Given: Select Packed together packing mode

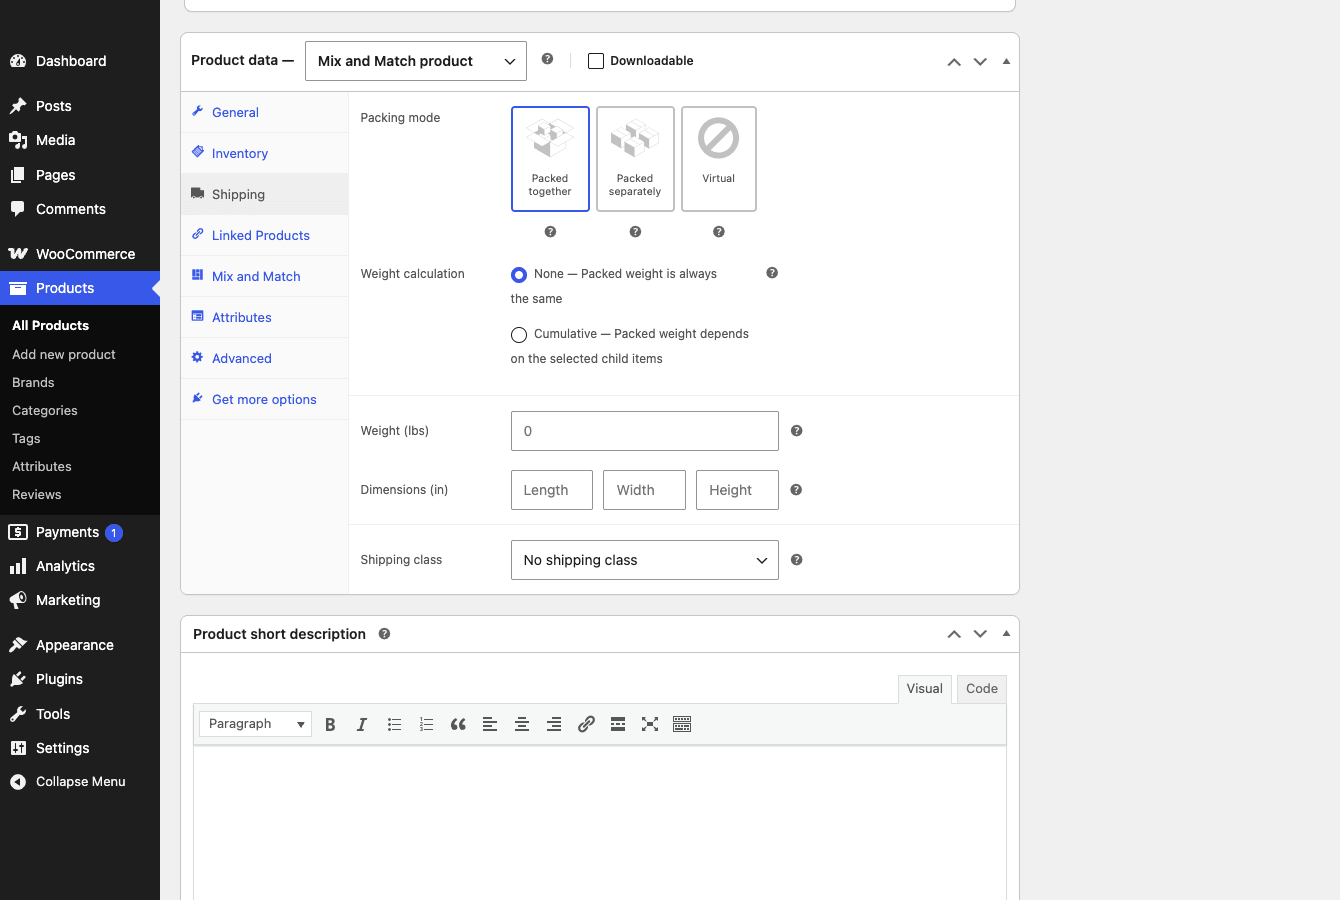Looking at the screenshot, I should (x=550, y=159).
